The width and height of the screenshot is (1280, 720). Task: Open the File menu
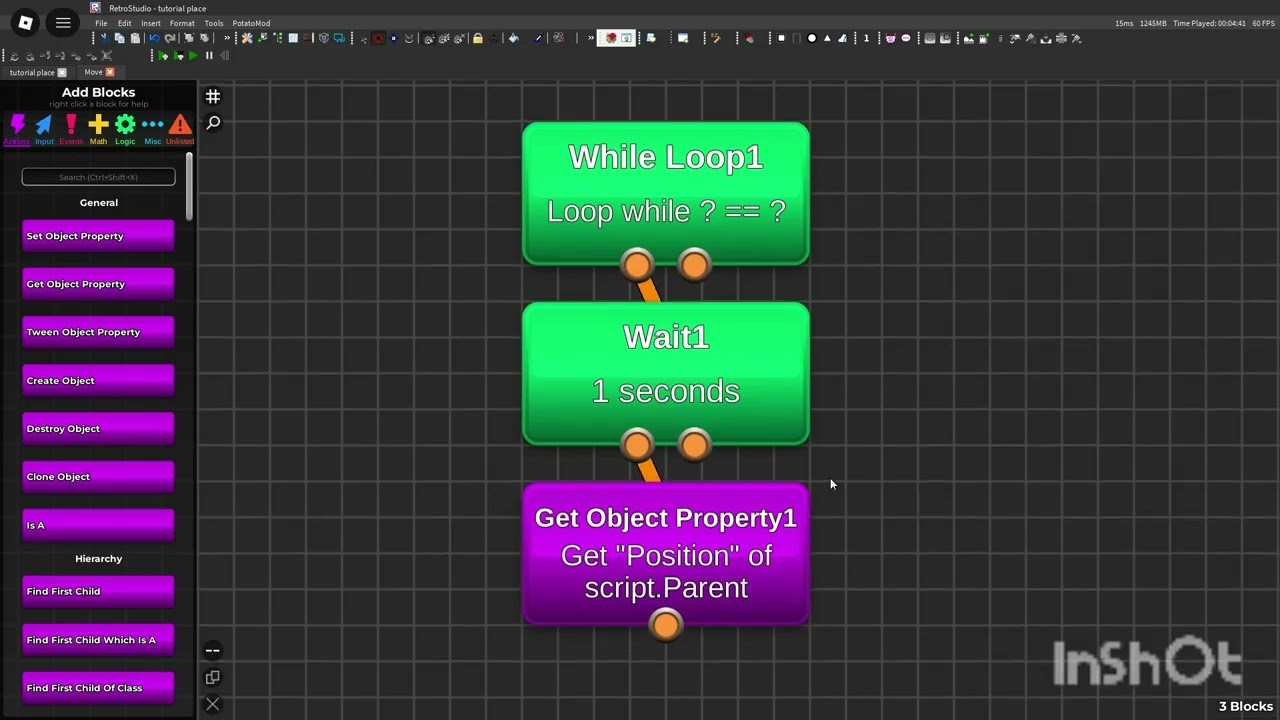101,23
